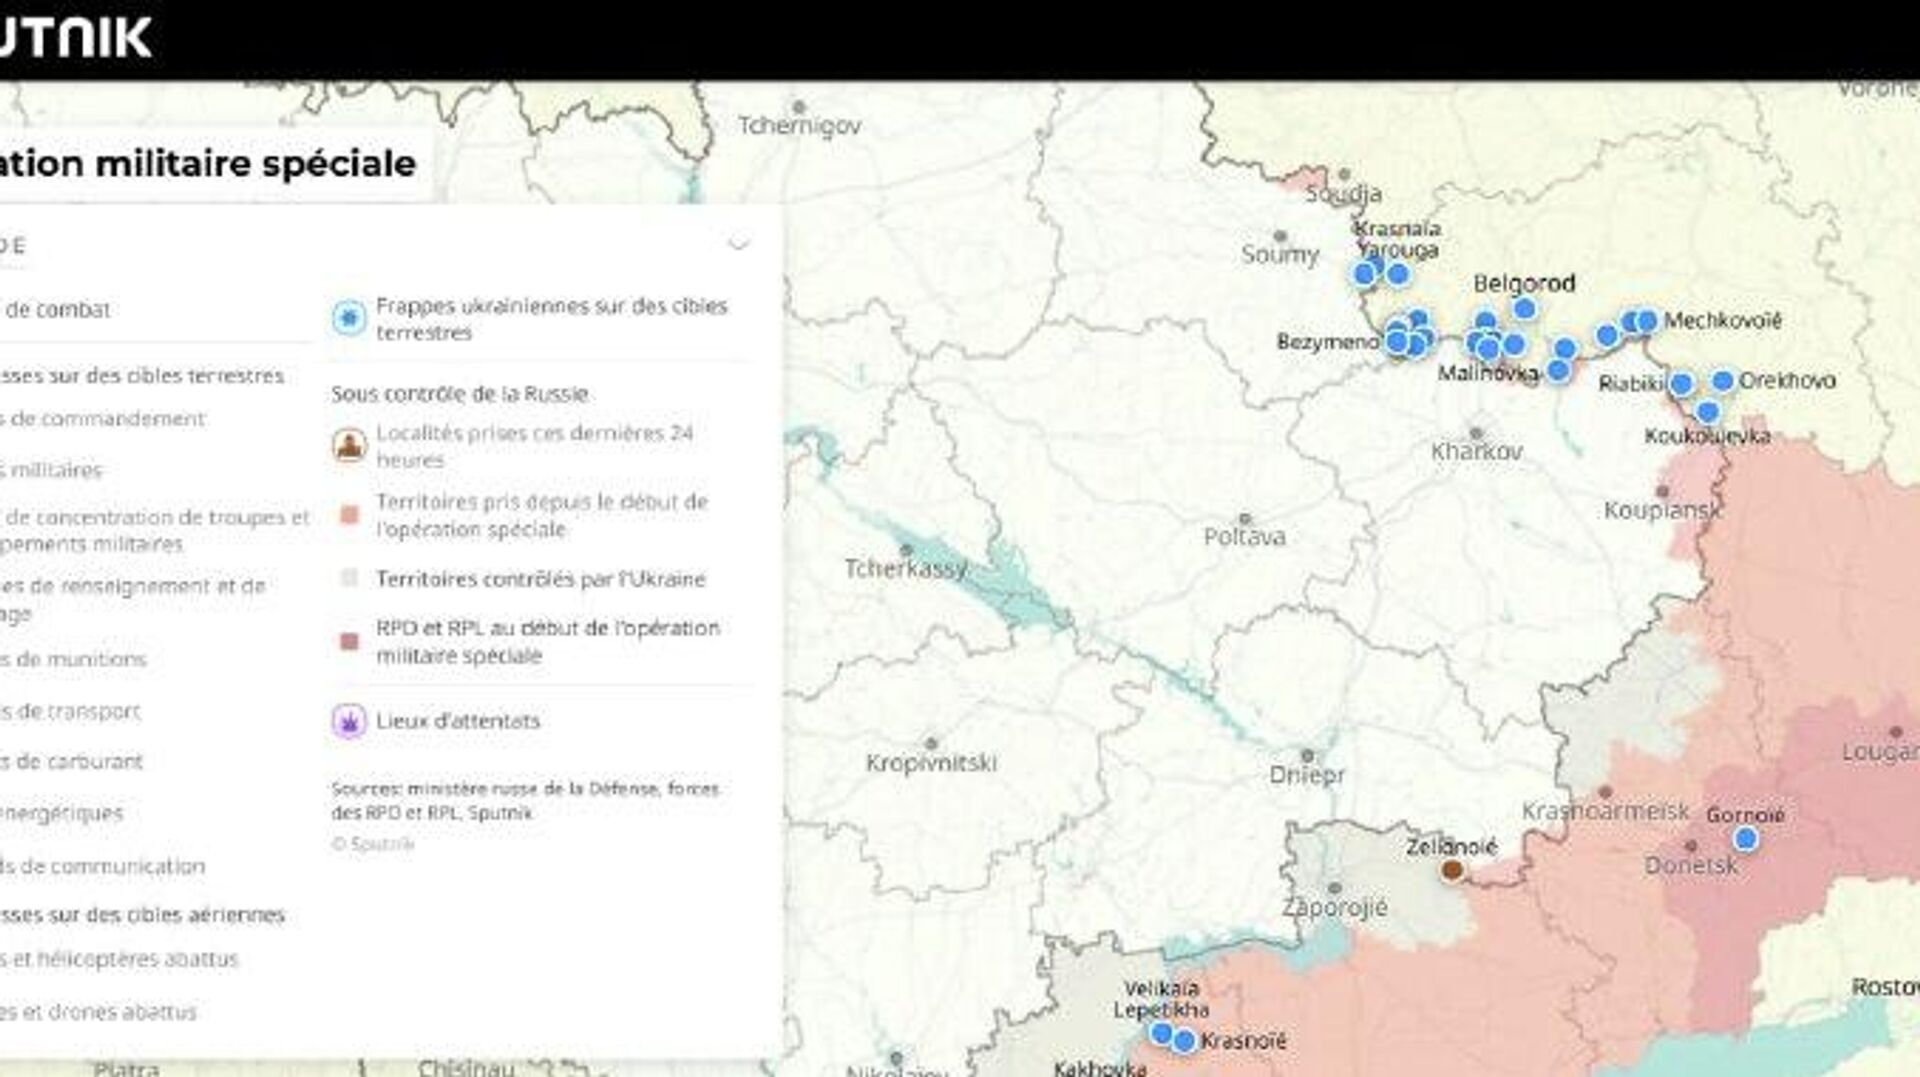Click the blue marker under Belgorod label
This screenshot has width=1920, height=1077.
pyautogui.click(x=1524, y=309)
